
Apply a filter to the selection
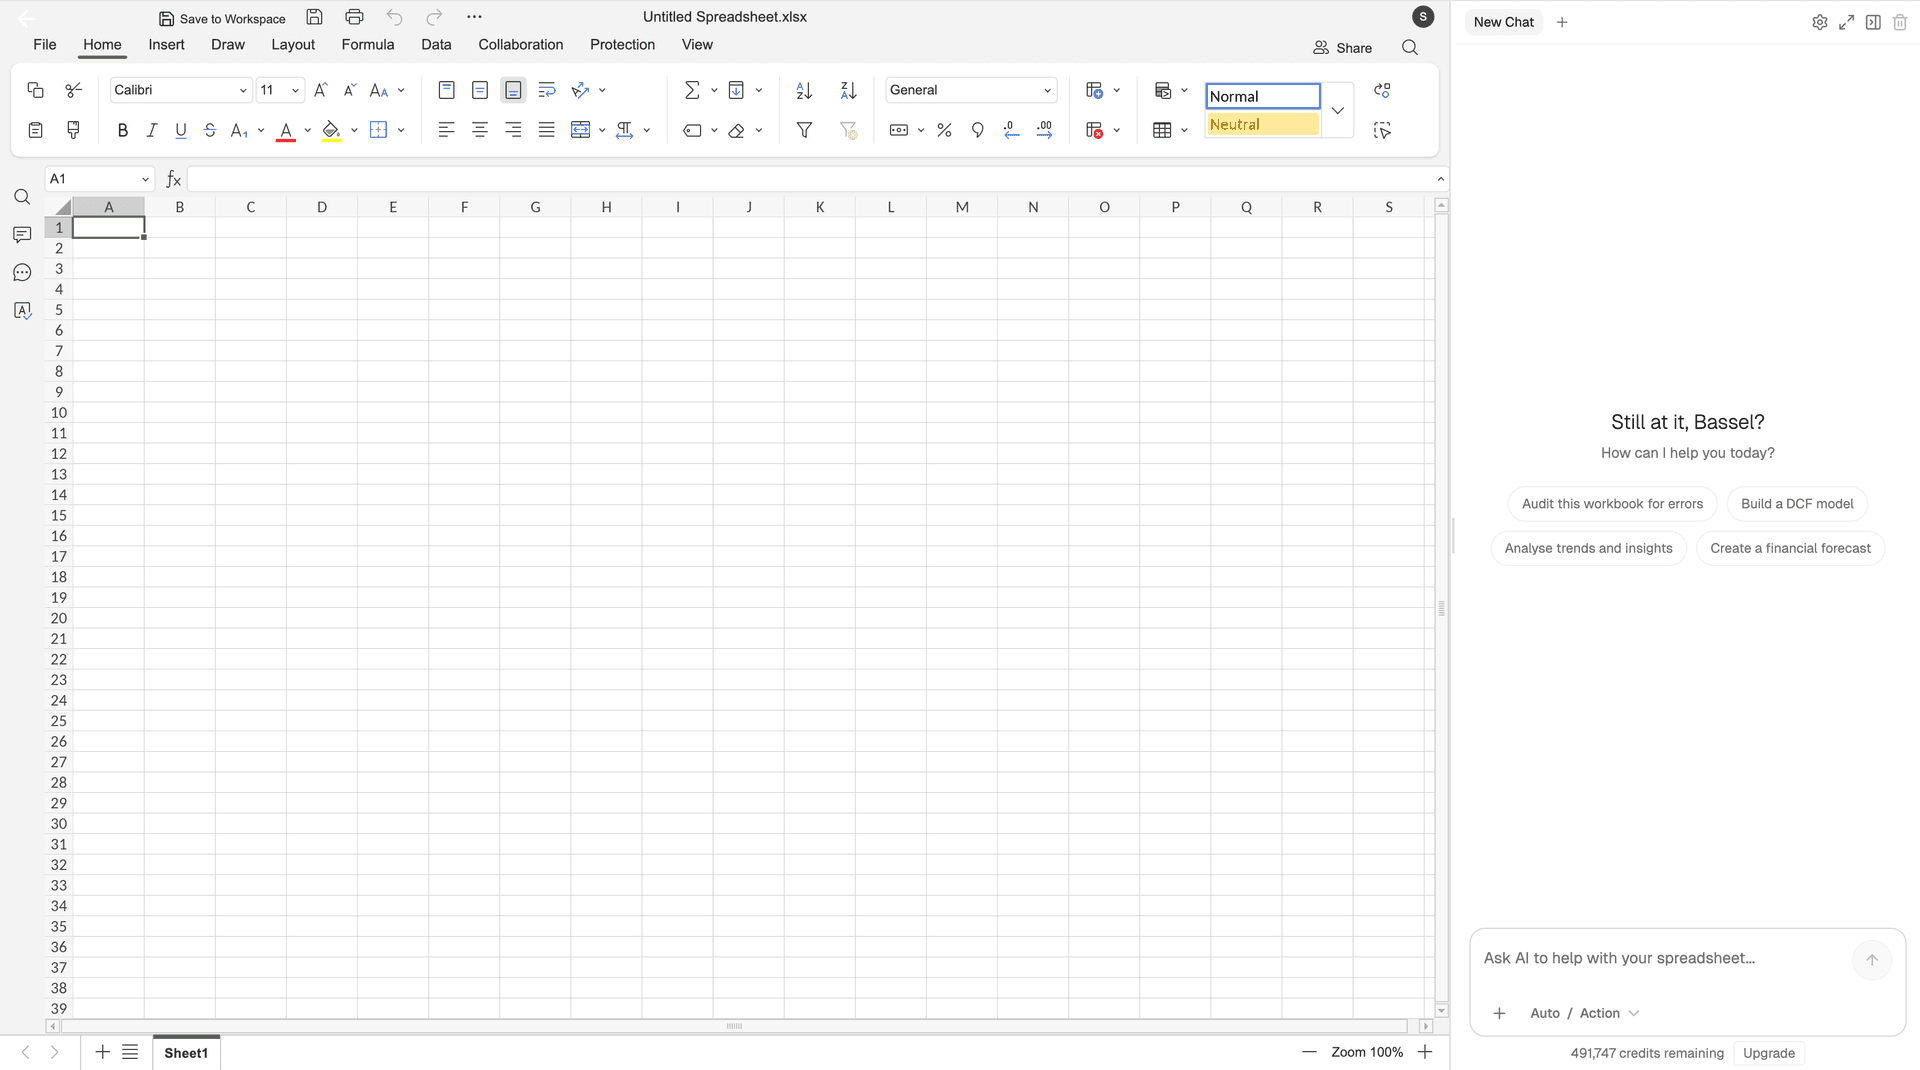pos(803,130)
